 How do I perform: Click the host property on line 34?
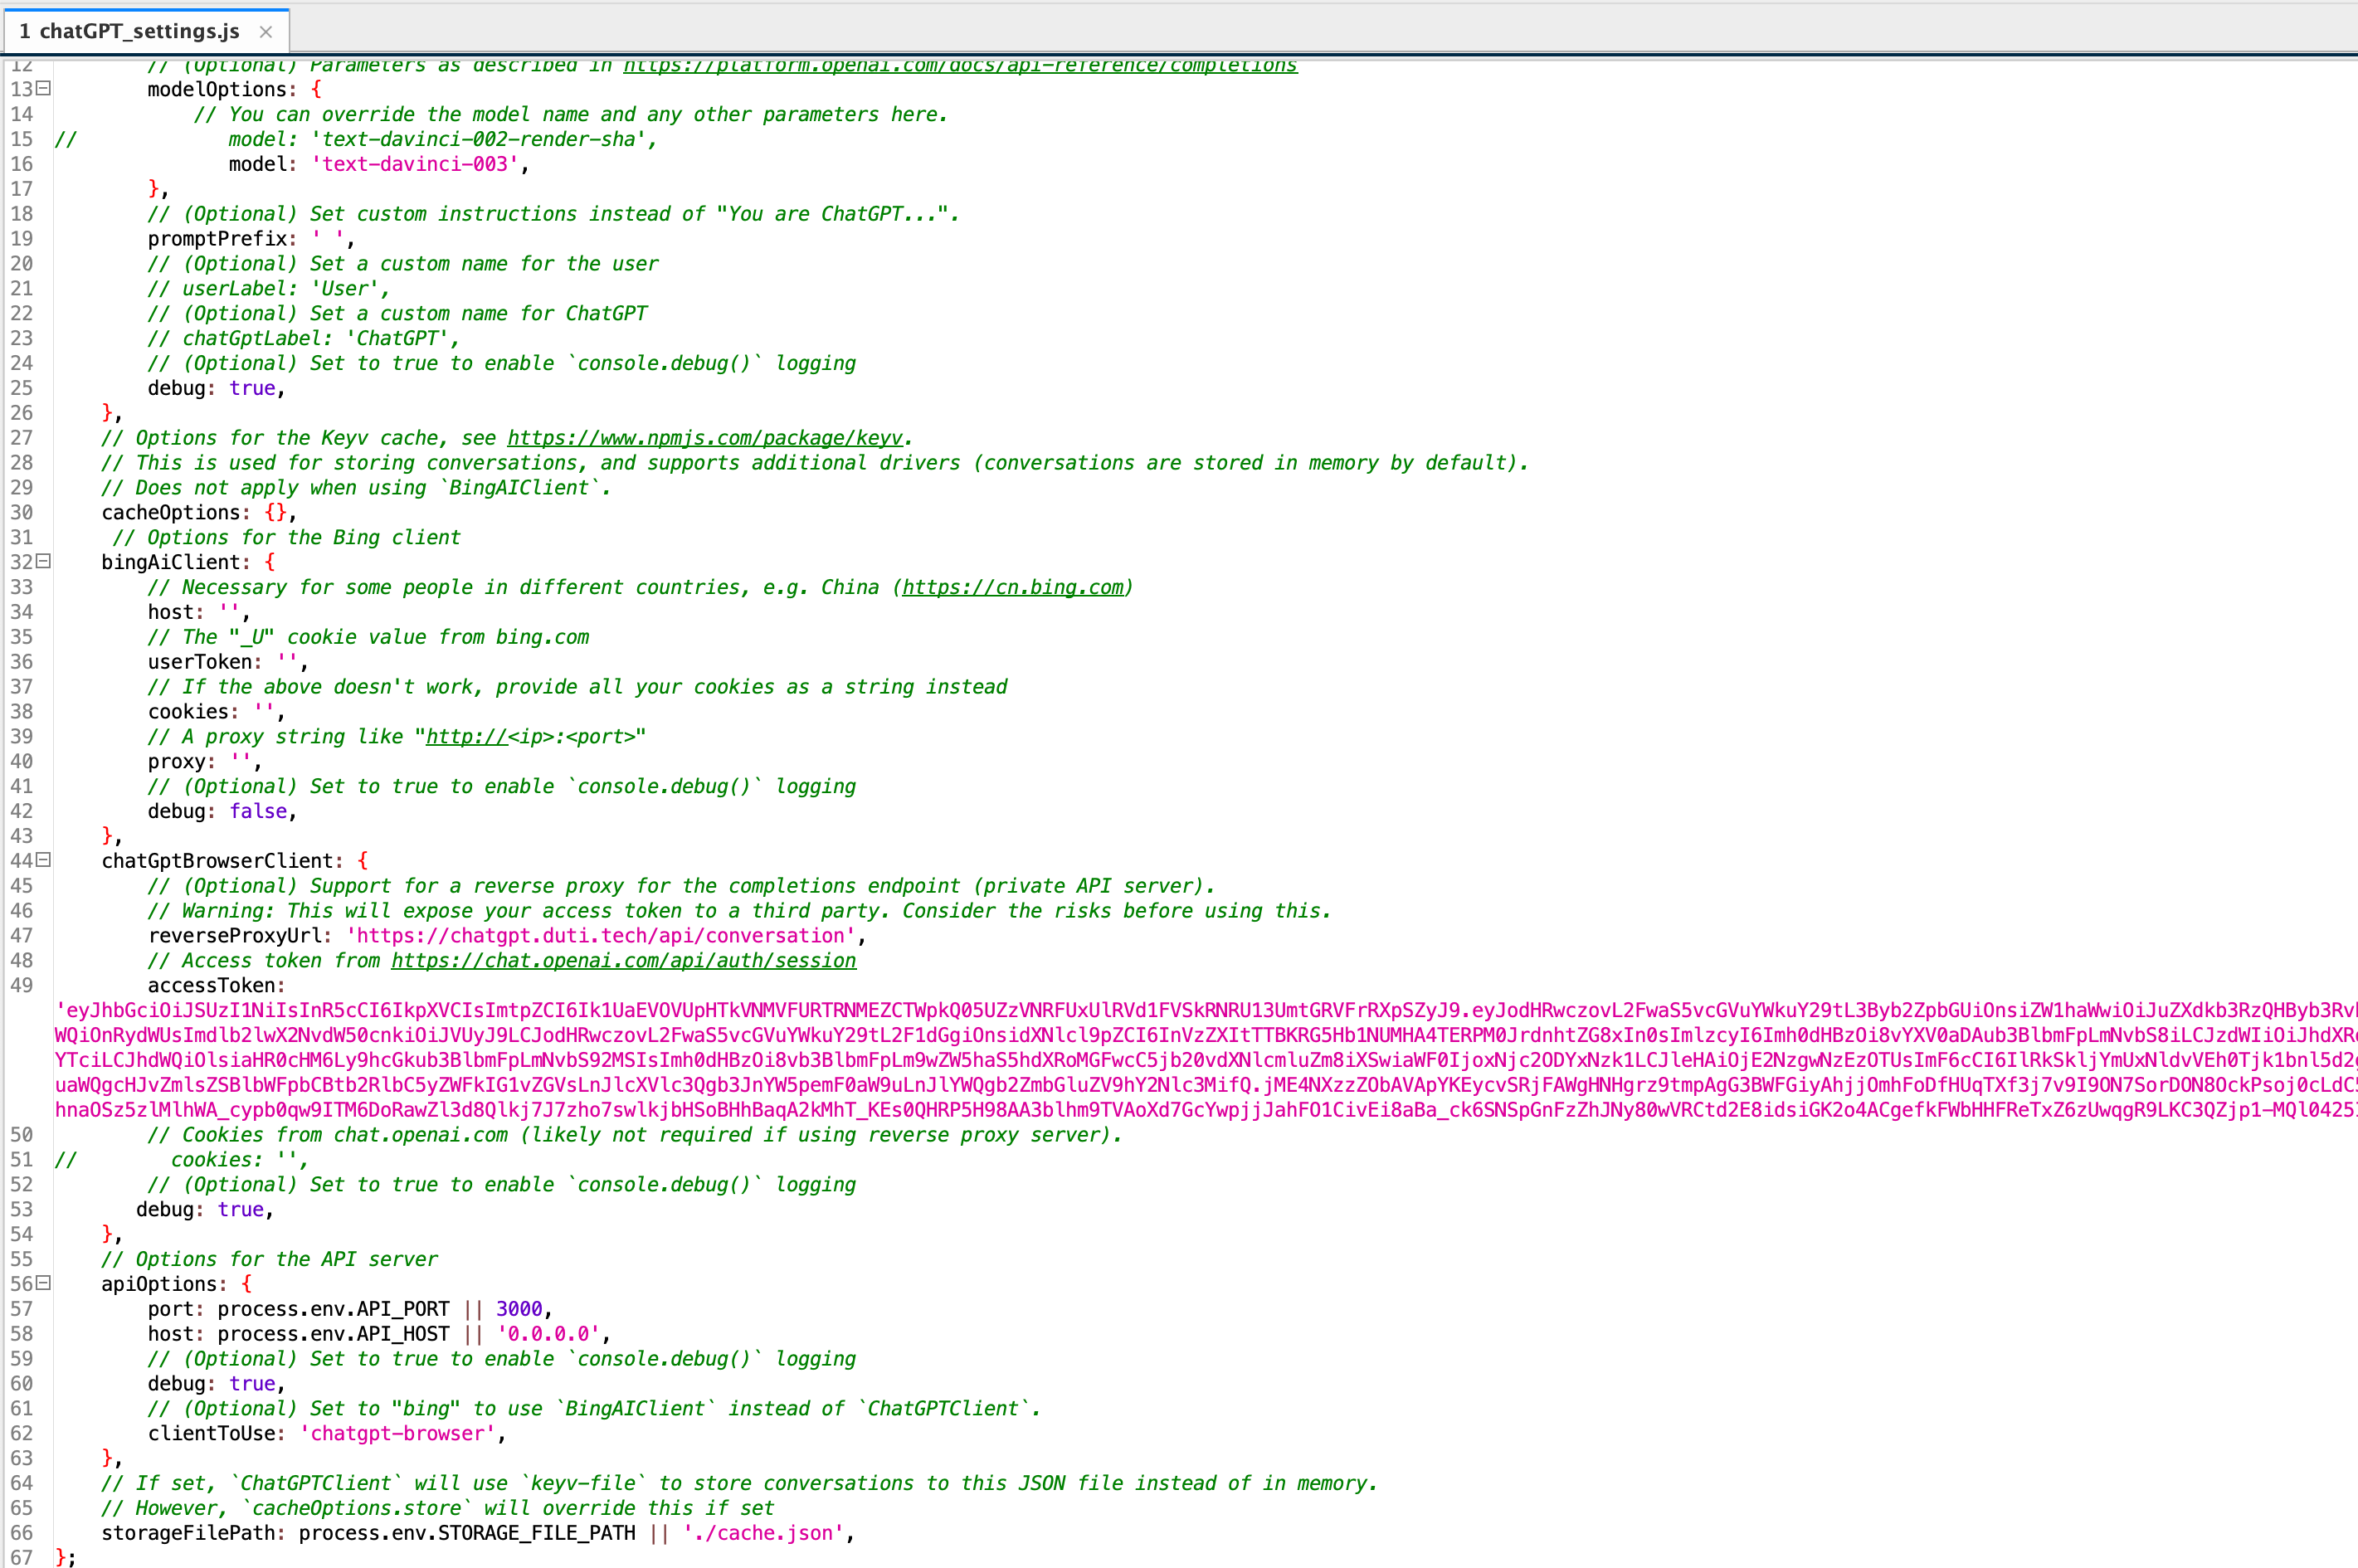171,612
